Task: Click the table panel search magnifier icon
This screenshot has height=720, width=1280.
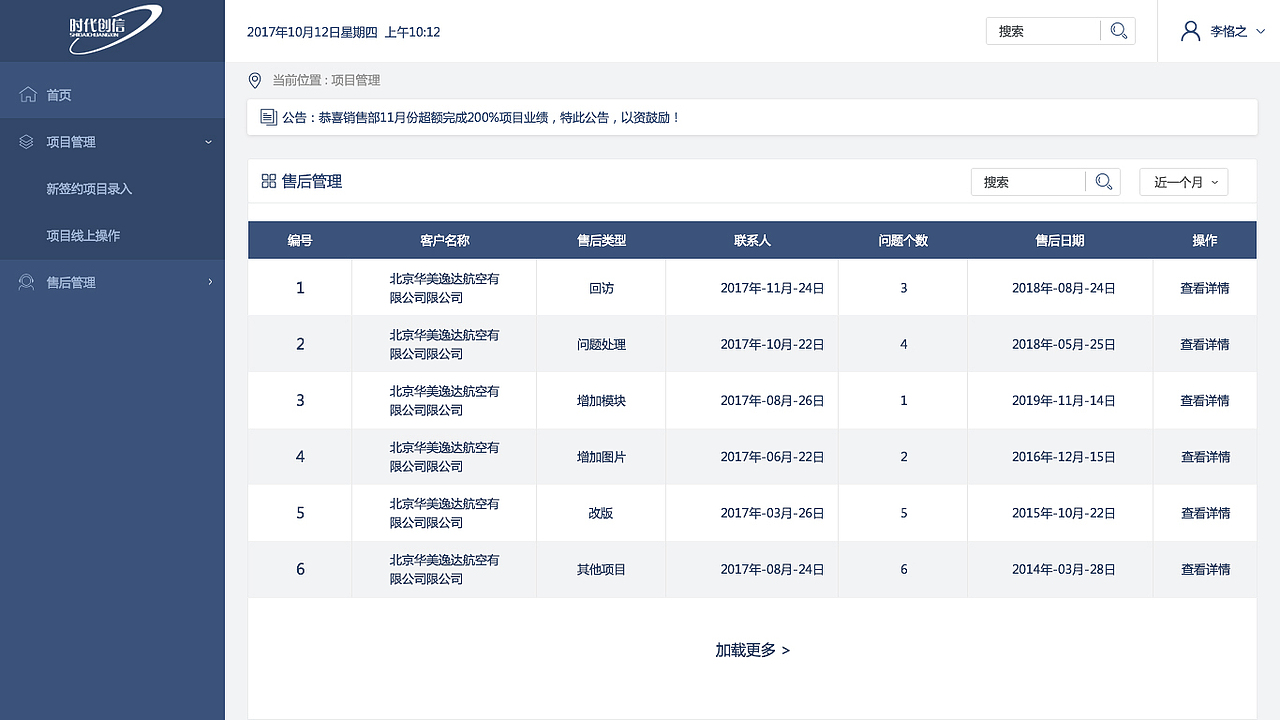Action: point(1104,182)
